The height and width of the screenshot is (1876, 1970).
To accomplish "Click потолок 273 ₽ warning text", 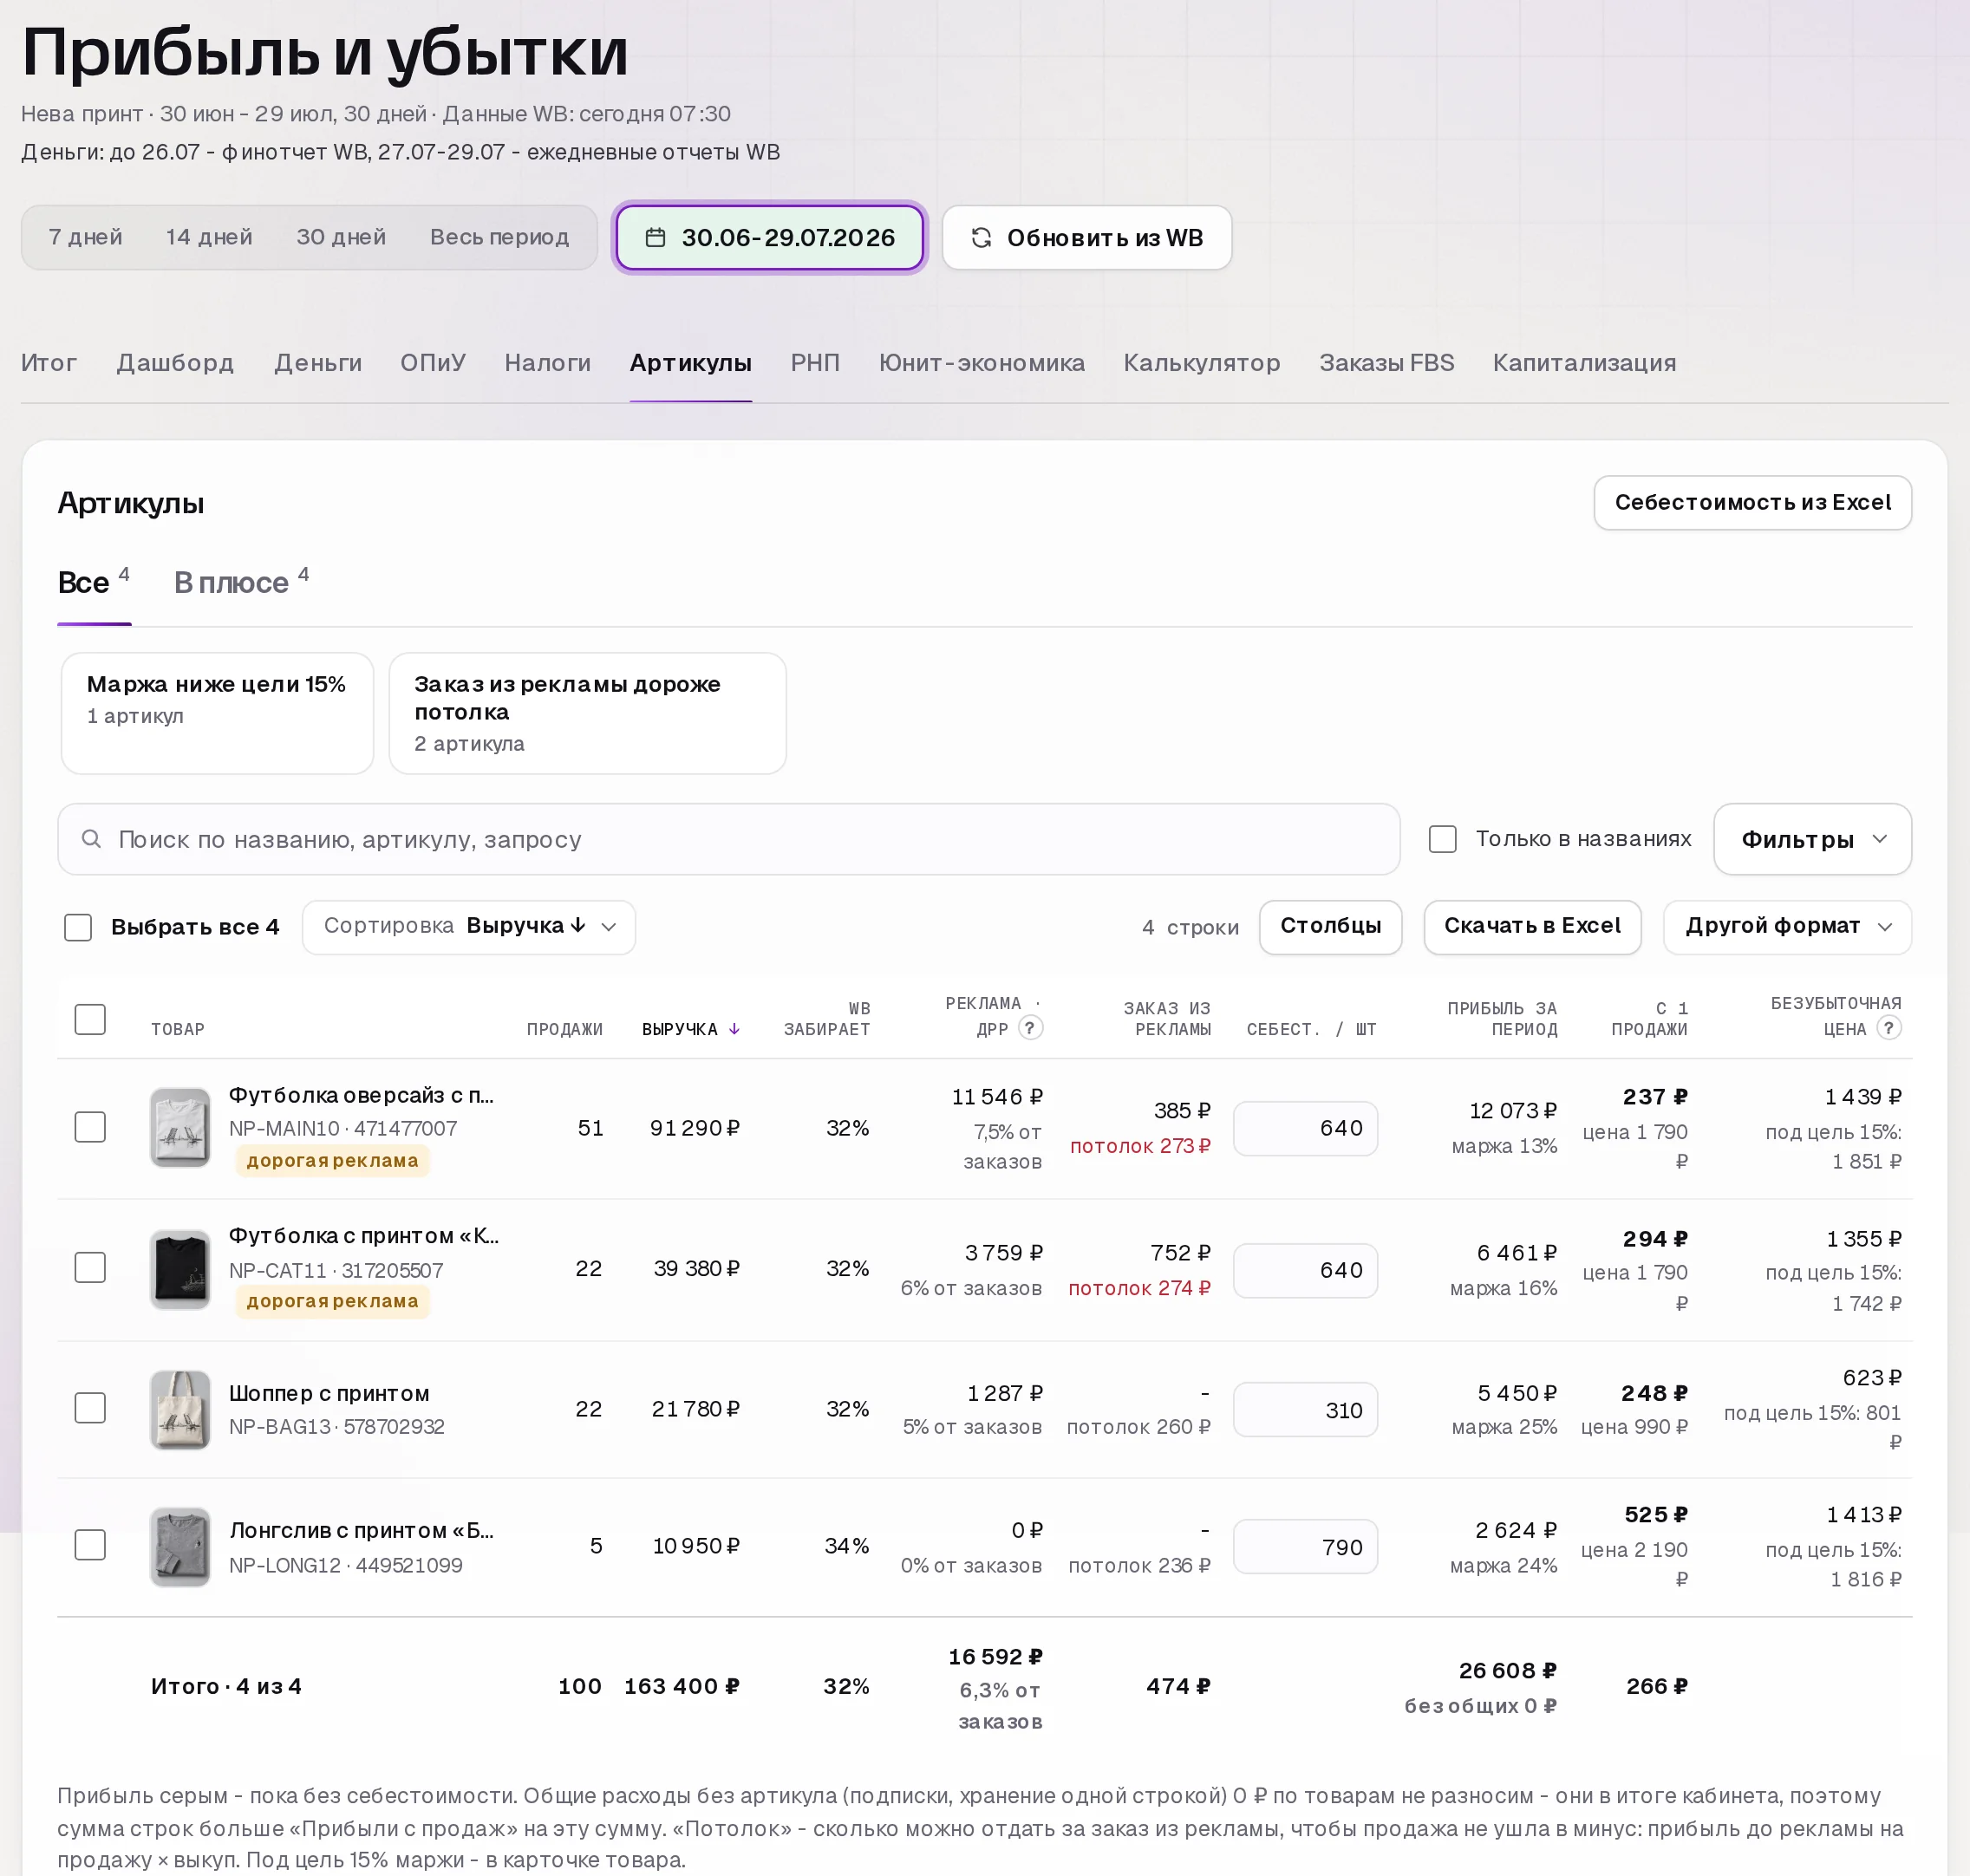I will [x=1140, y=1147].
